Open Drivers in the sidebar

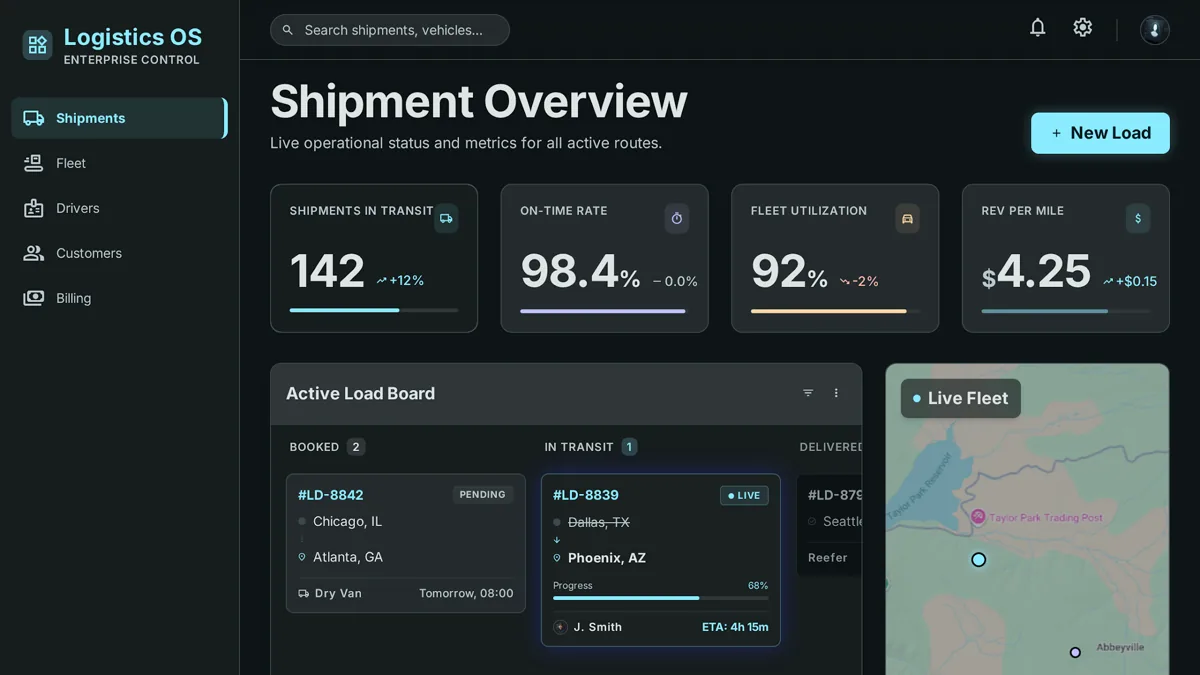click(119, 208)
